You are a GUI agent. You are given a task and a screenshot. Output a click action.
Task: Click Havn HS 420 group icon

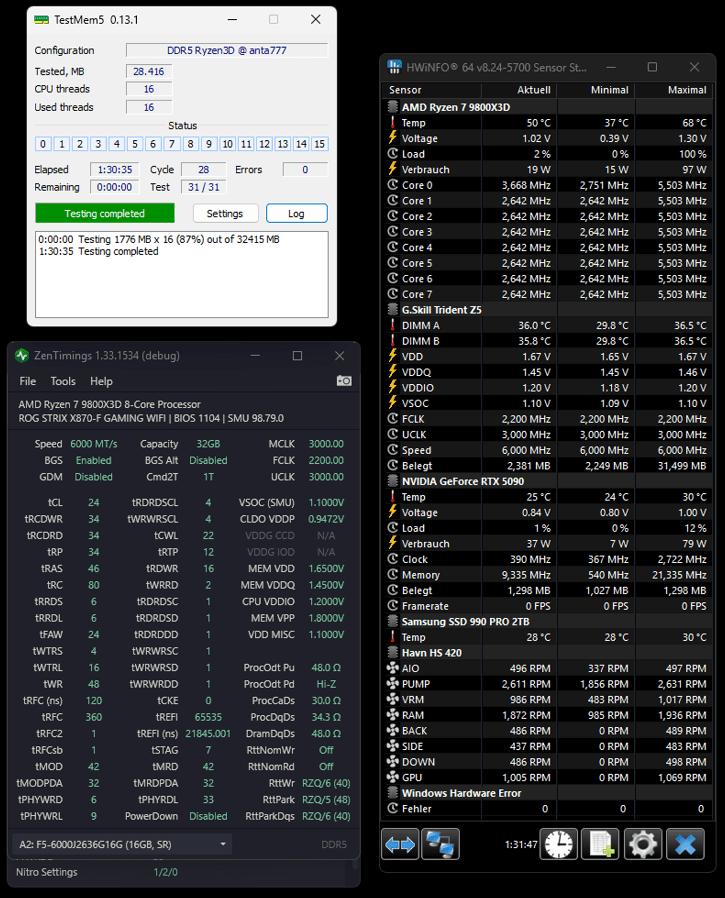click(x=392, y=652)
